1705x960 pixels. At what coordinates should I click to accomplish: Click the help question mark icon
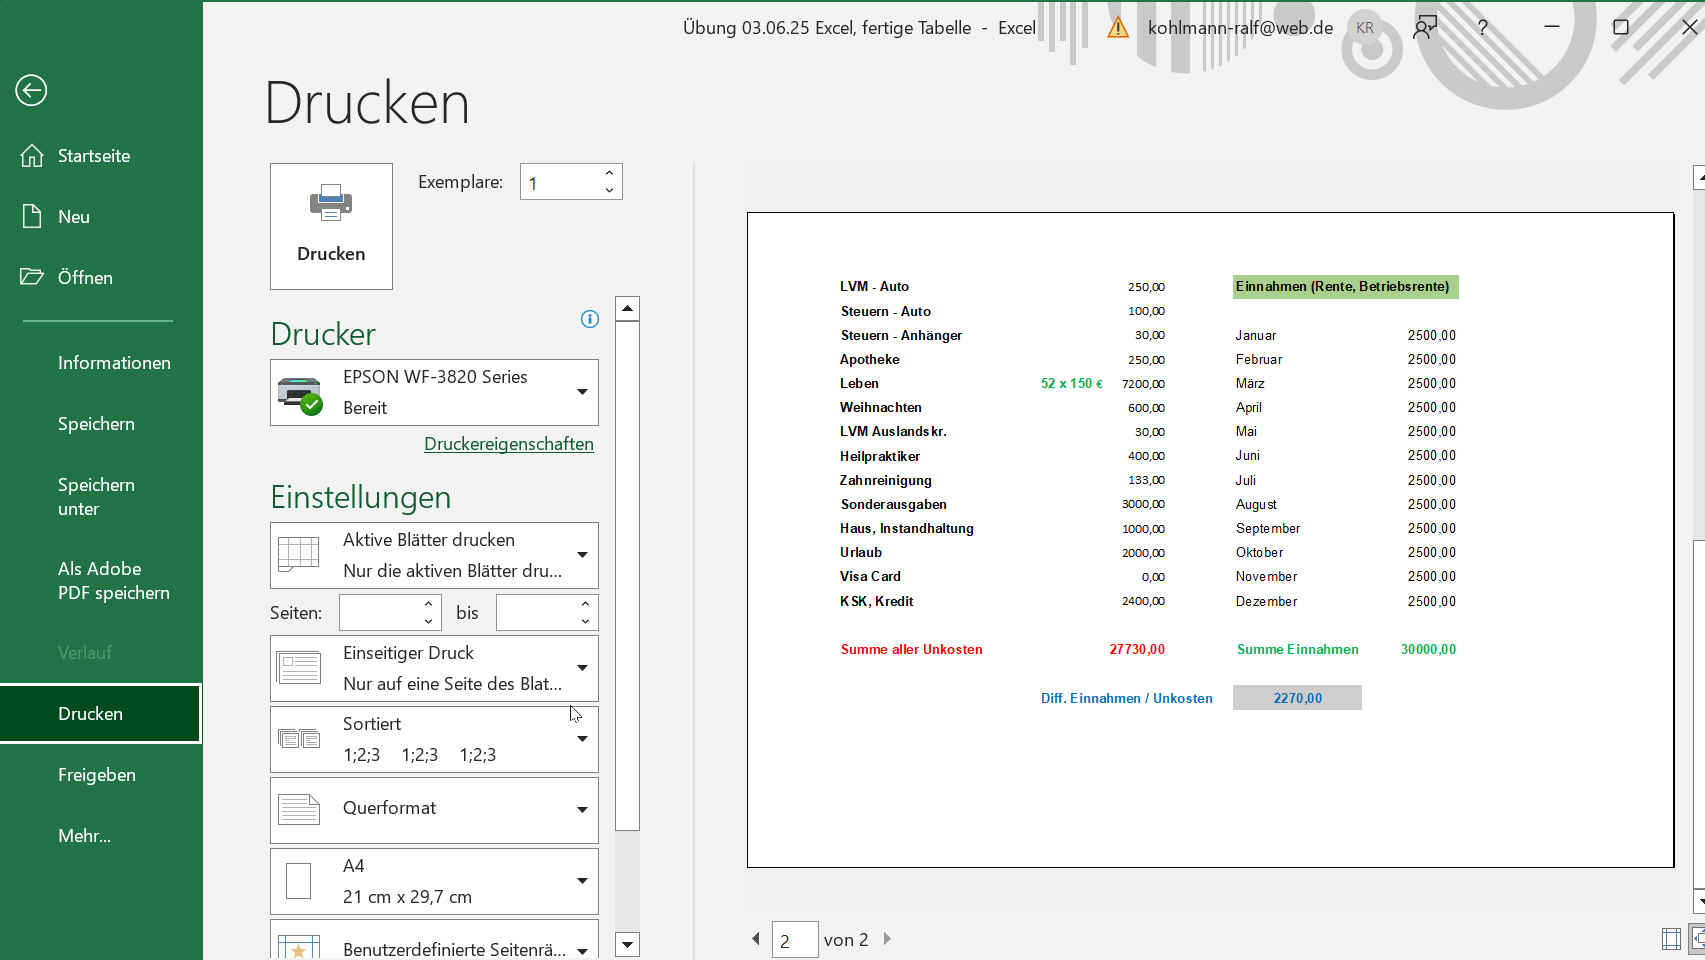click(1483, 28)
